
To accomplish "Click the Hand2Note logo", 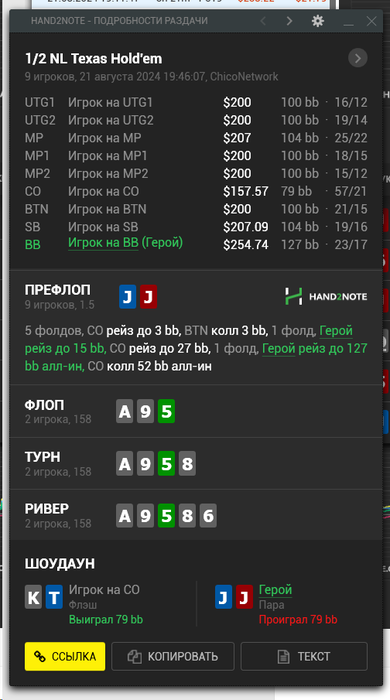I will 326,296.
